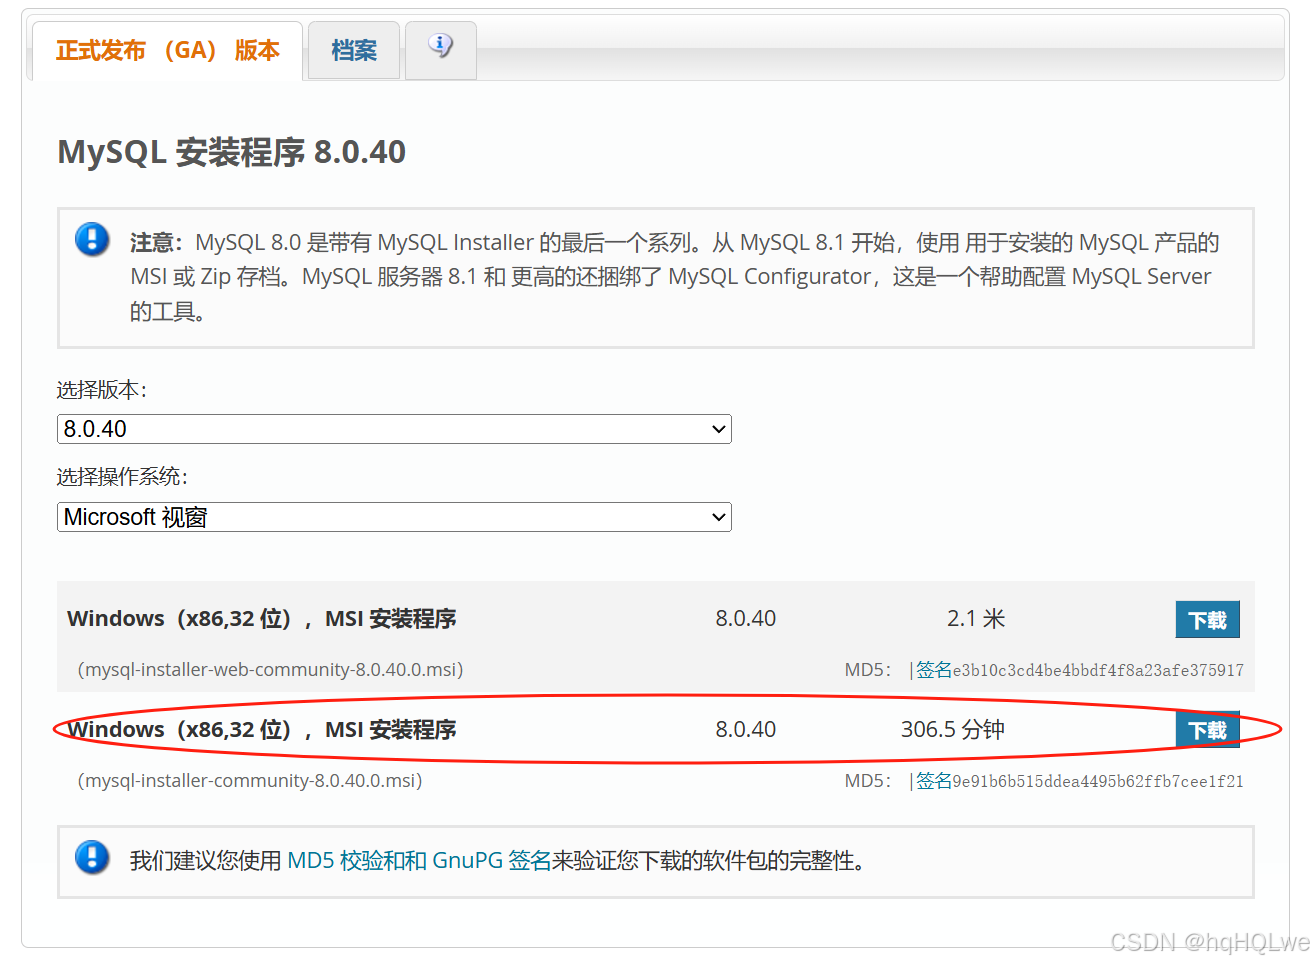
Task: Click 8.0.40 version cell in the 2.1 米 row
Action: click(746, 619)
